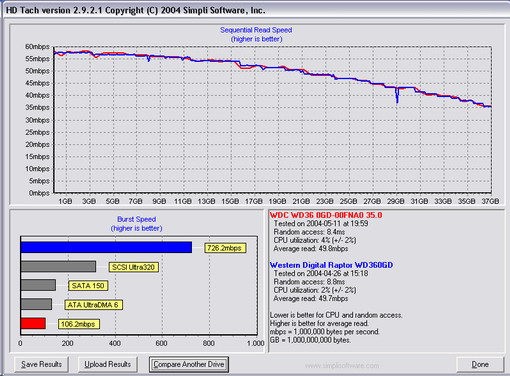The width and height of the screenshot is (510, 376).
Task: Click the 106.2mbps yellow label
Action: pyautogui.click(x=79, y=324)
